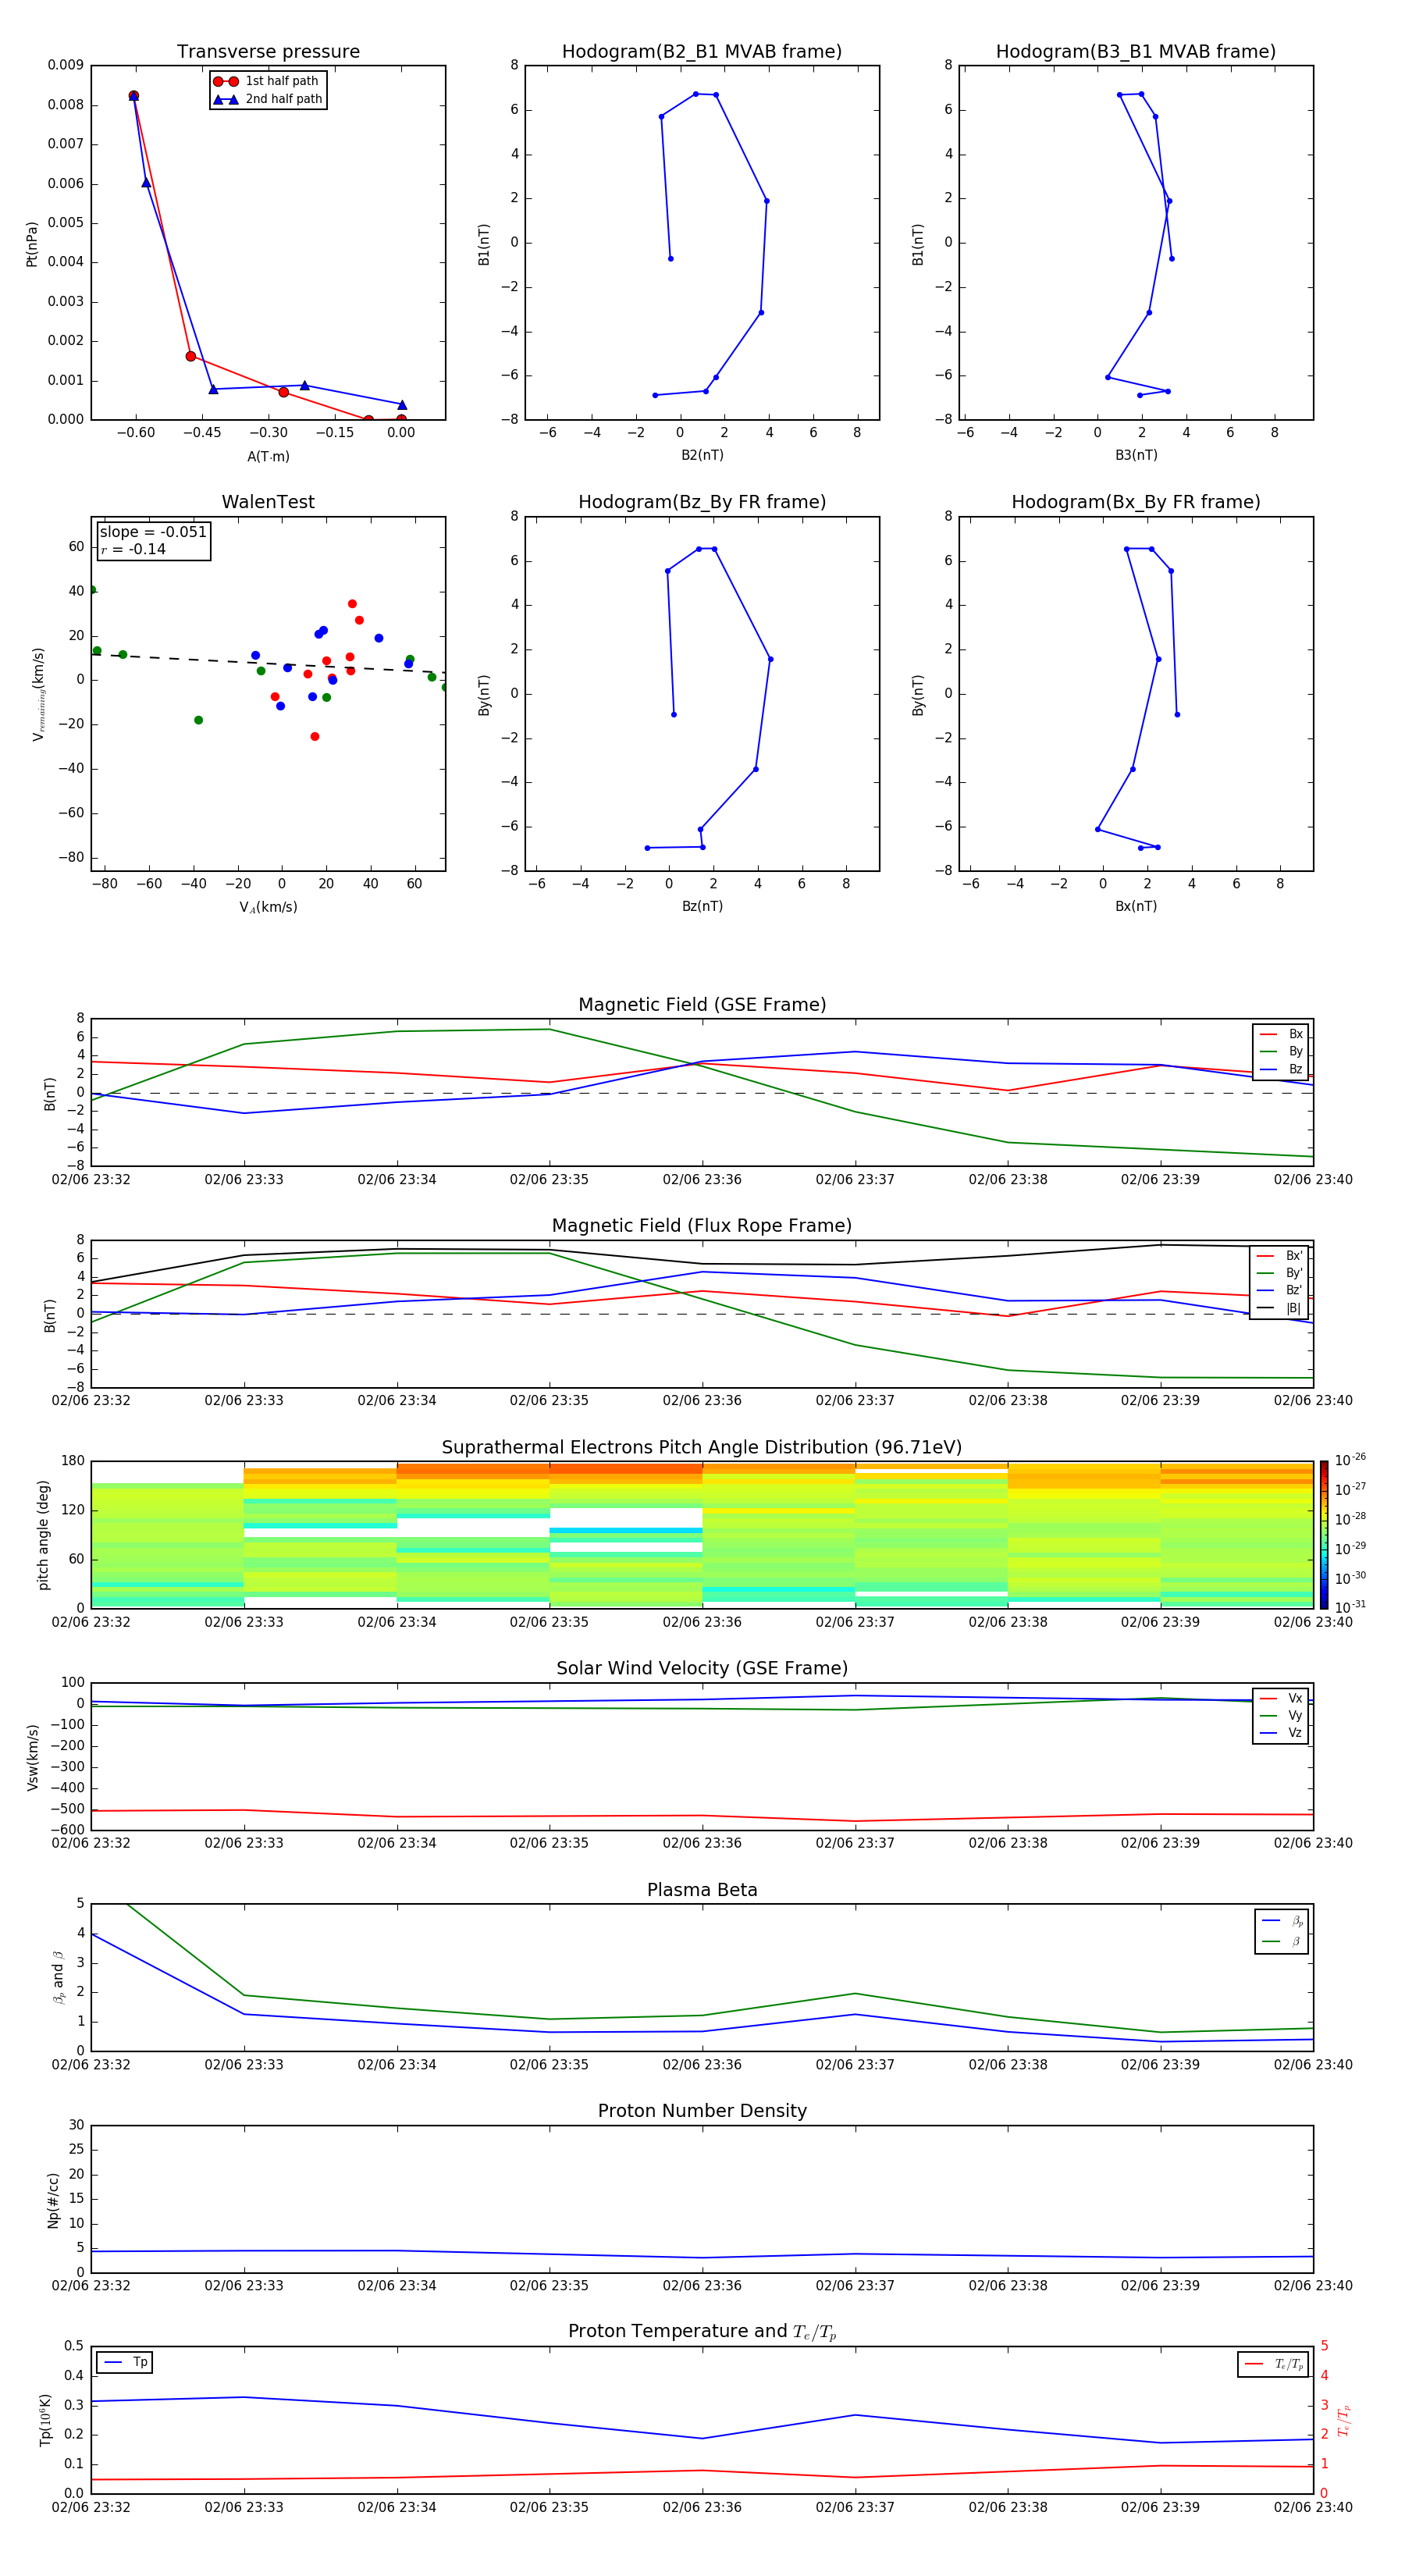Select Vy in the velocity legend
1405x2576 pixels.
1281,1715
